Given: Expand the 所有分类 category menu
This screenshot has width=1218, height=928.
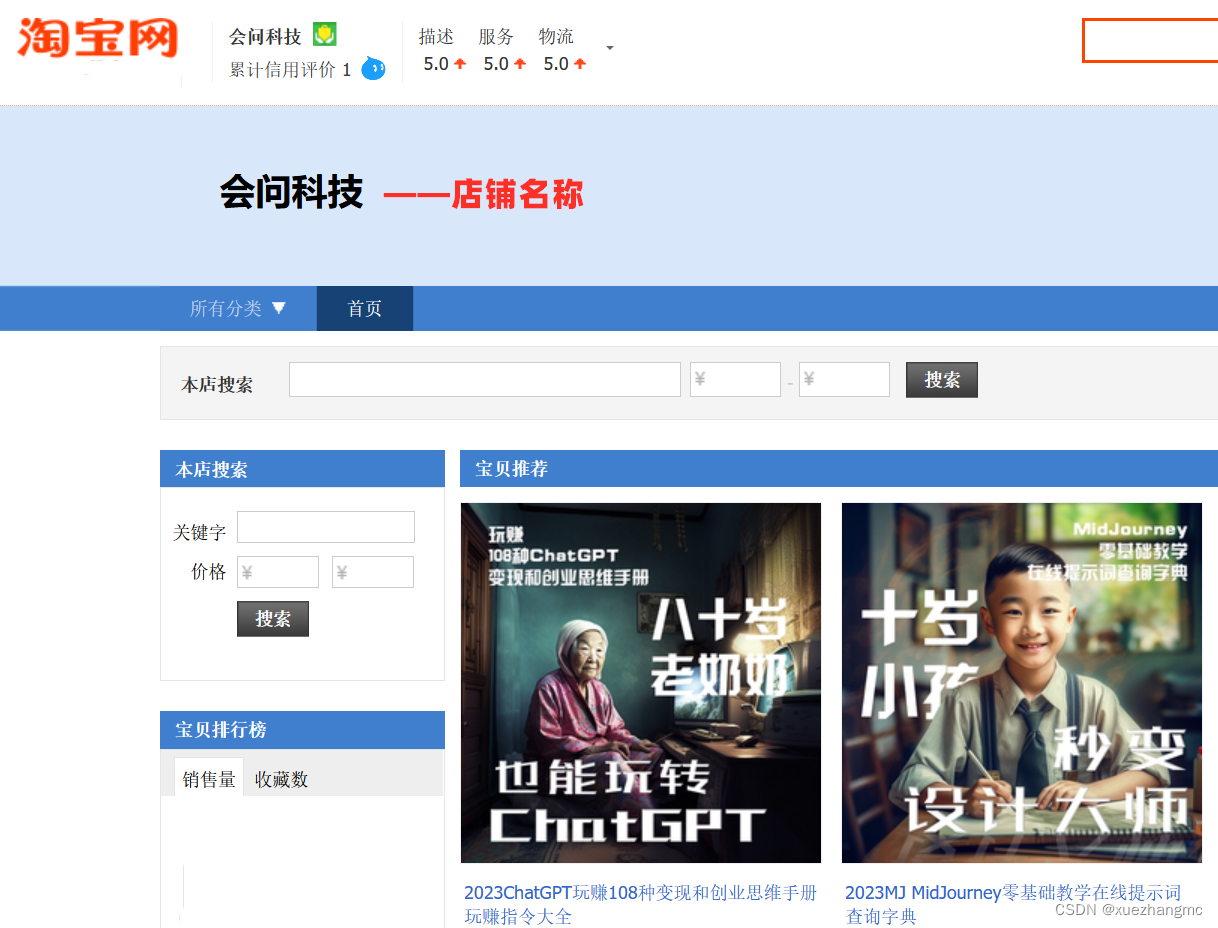Looking at the screenshot, I should pyautogui.click(x=238, y=308).
